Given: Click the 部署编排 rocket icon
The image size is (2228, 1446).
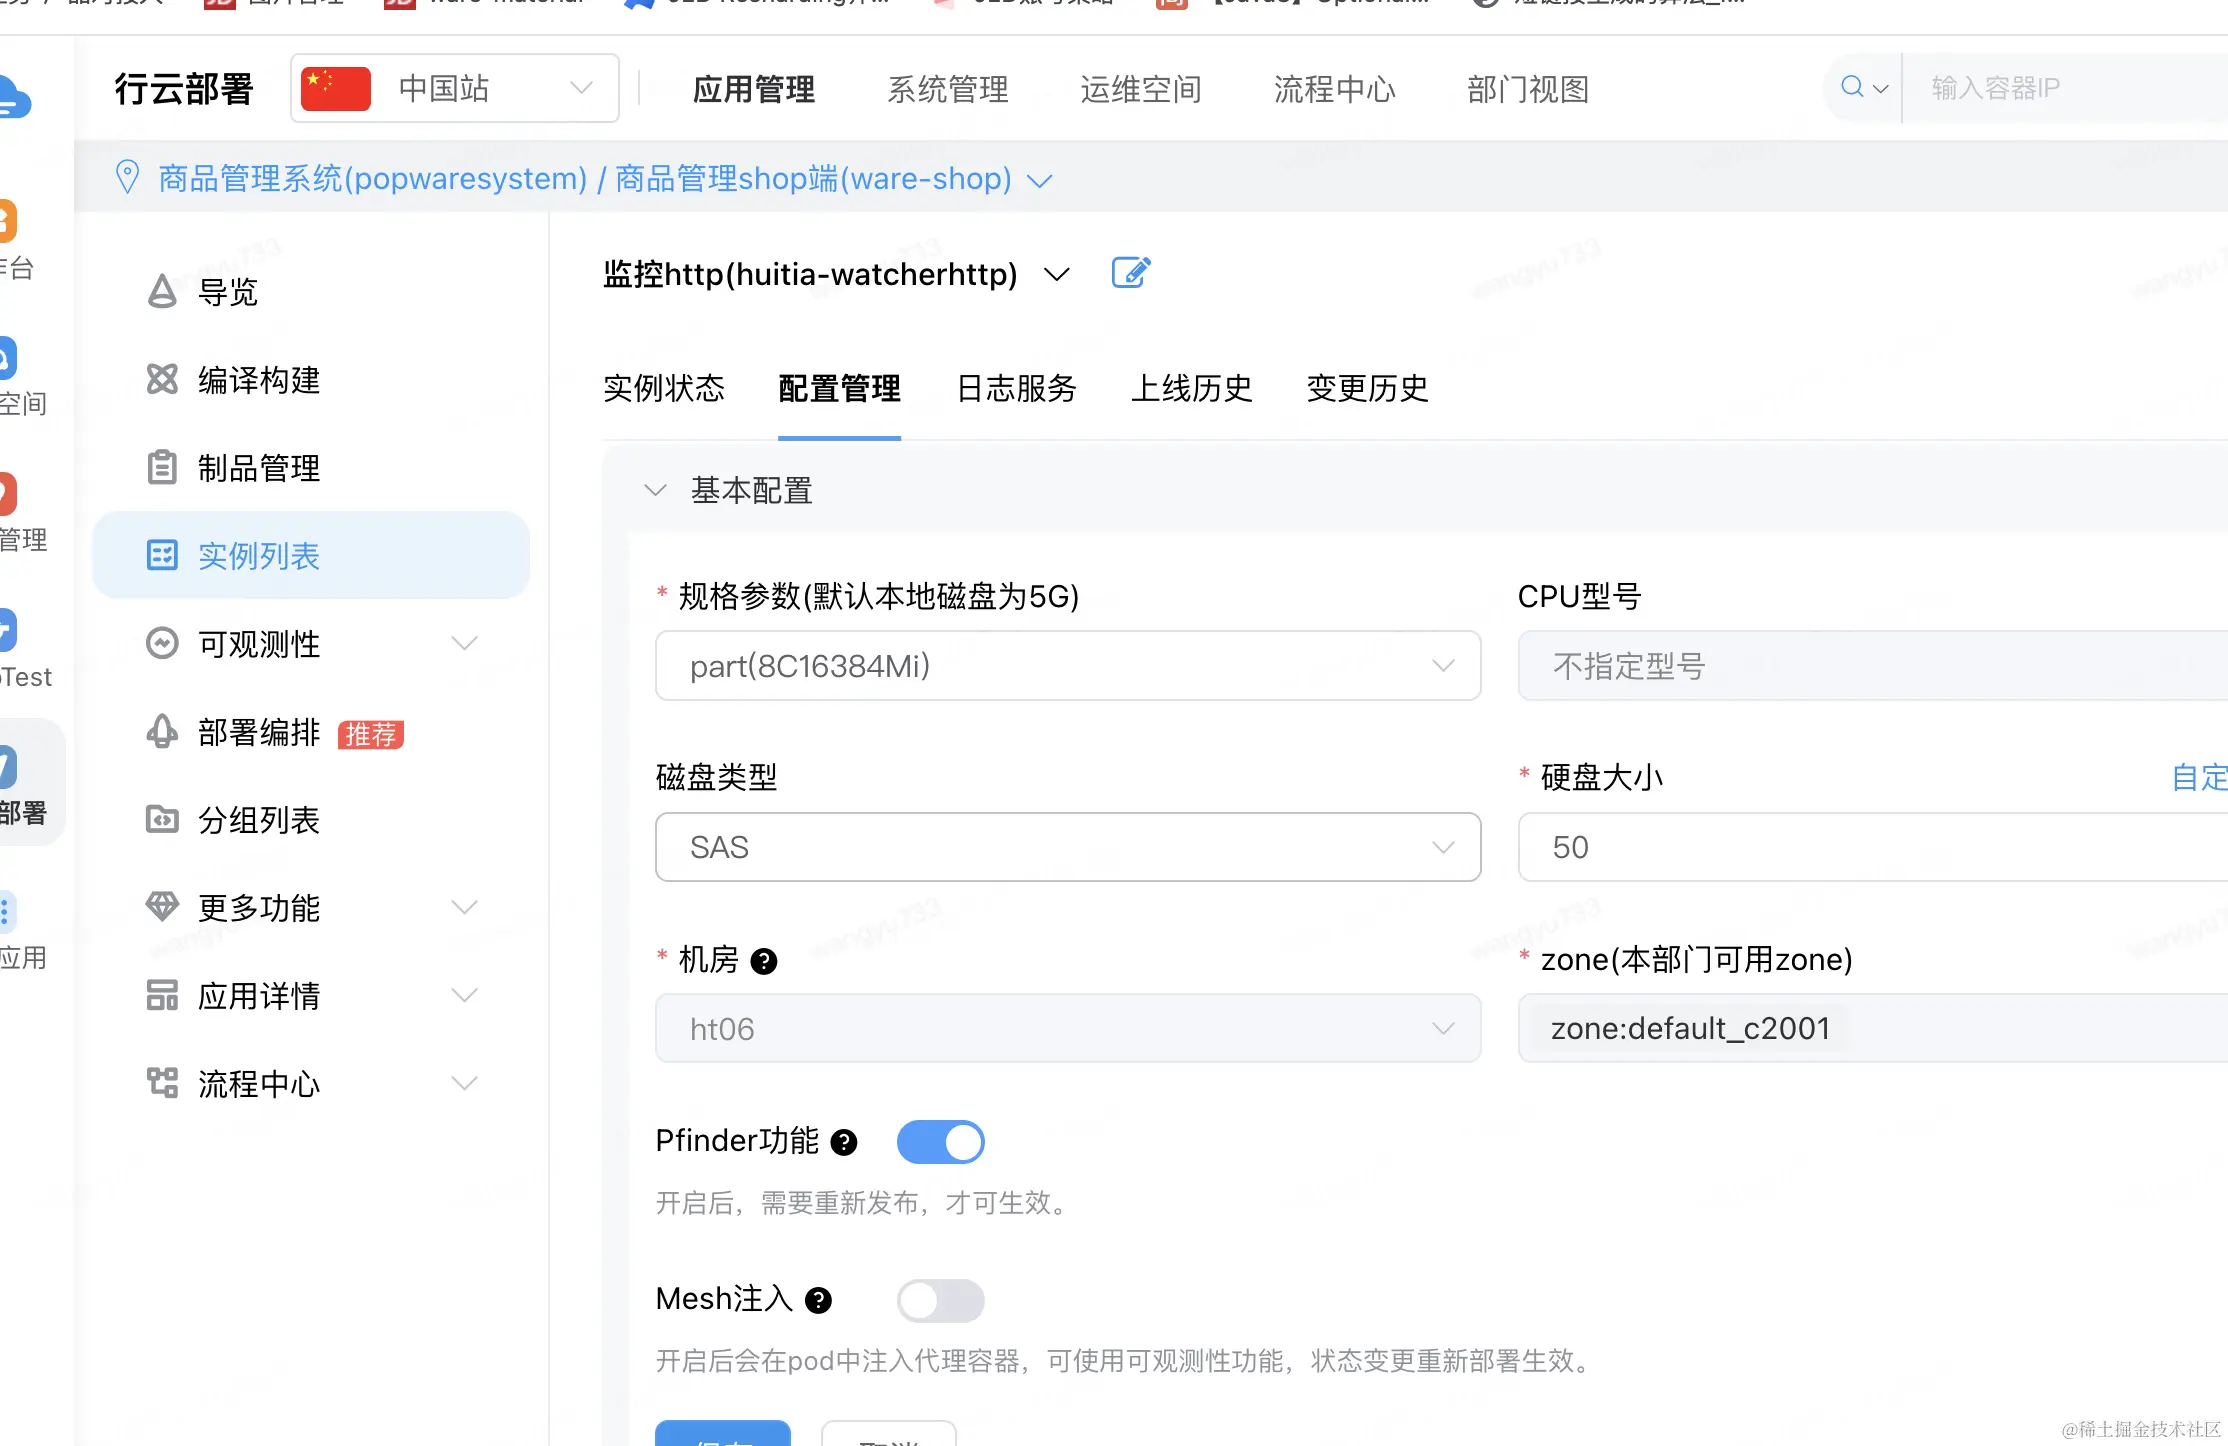Looking at the screenshot, I should click(x=162, y=732).
